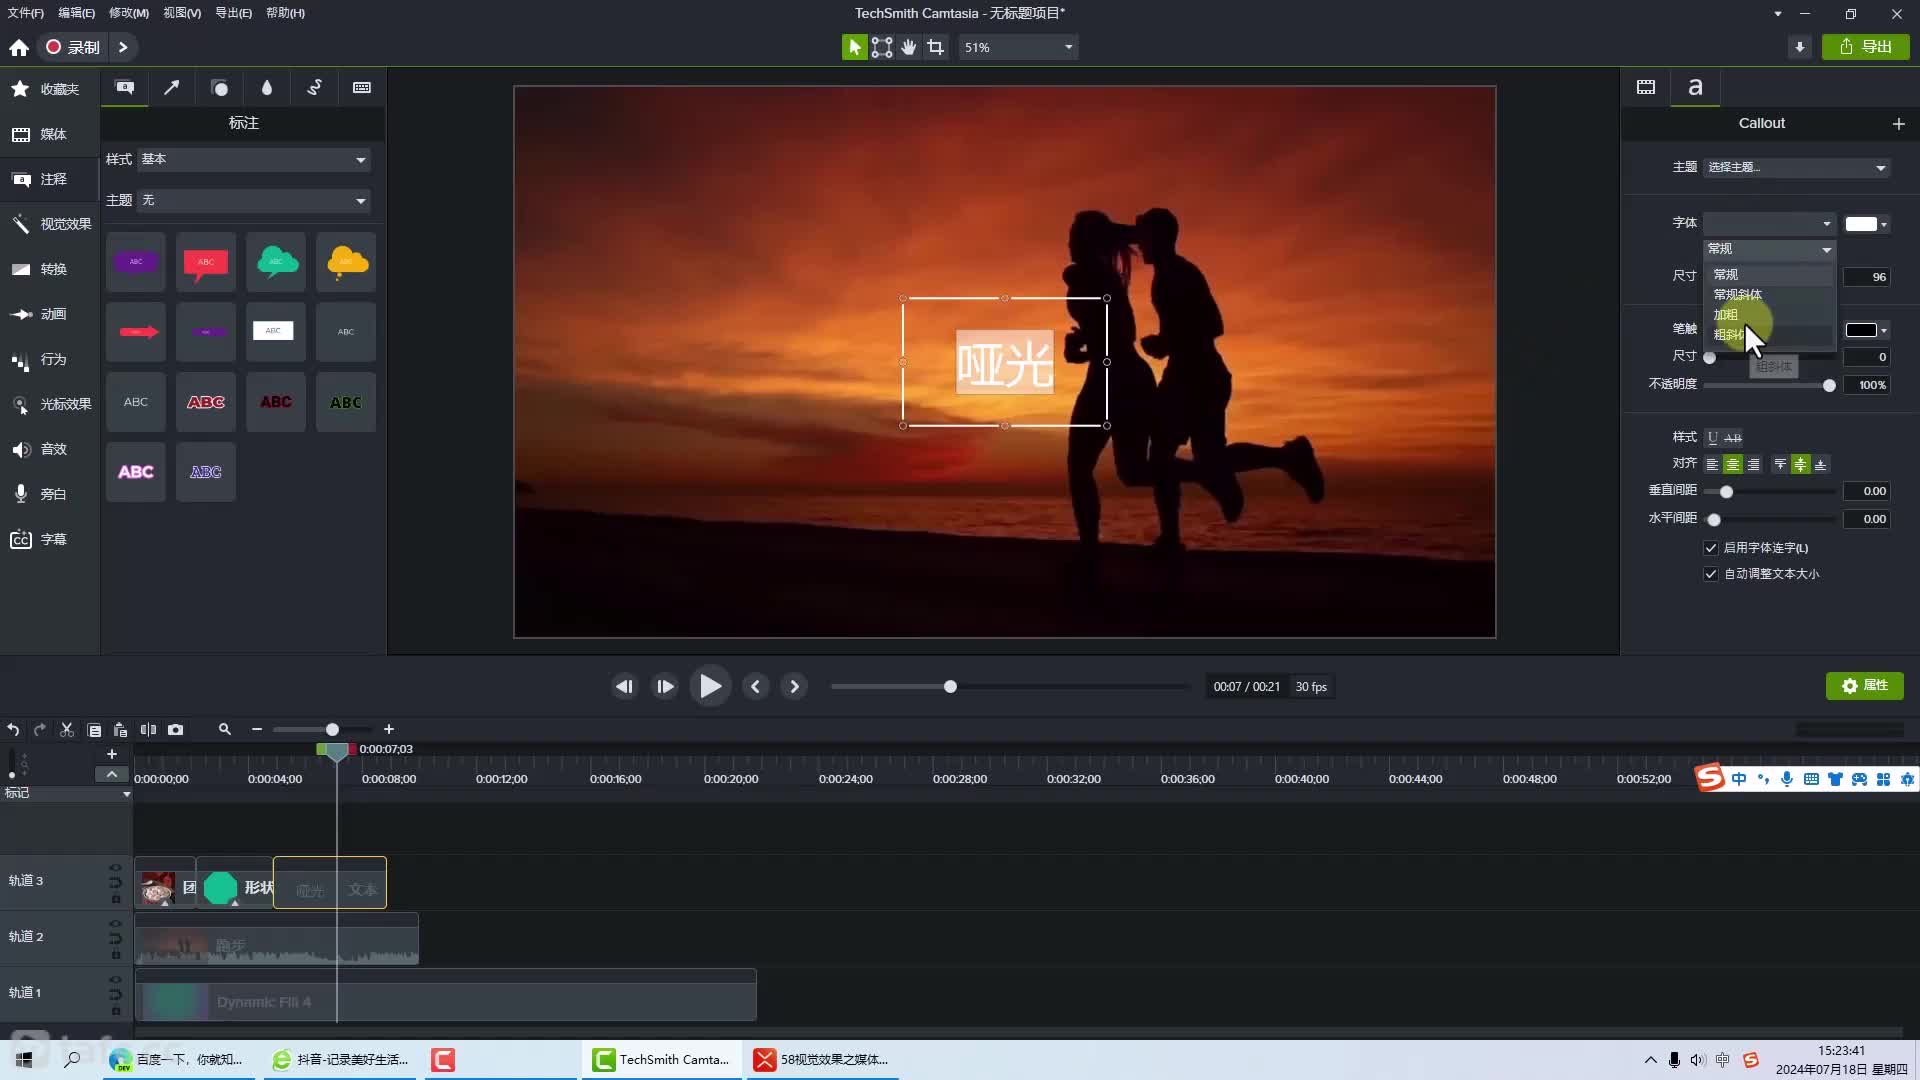The image size is (1920, 1080).
Task: Open the 选择主题 dropdown in Callout properties
Action: pos(1796,167)
